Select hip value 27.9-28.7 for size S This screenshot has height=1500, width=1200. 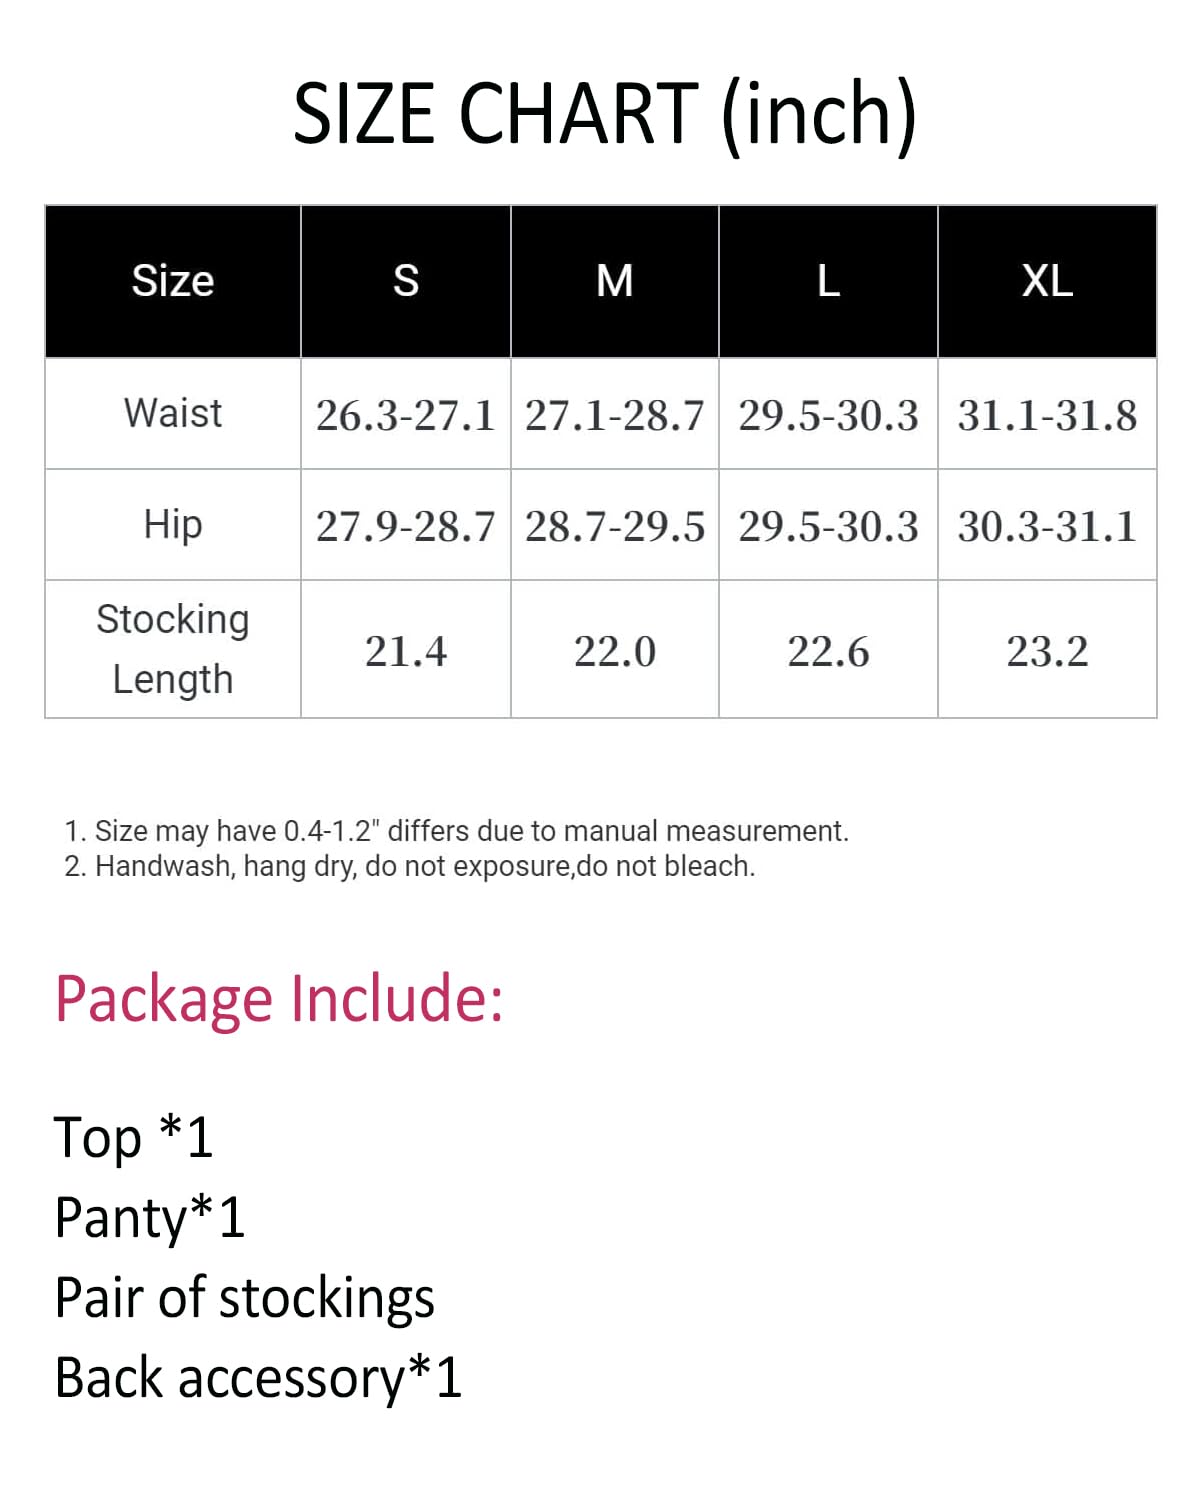[x=406, y=526]
